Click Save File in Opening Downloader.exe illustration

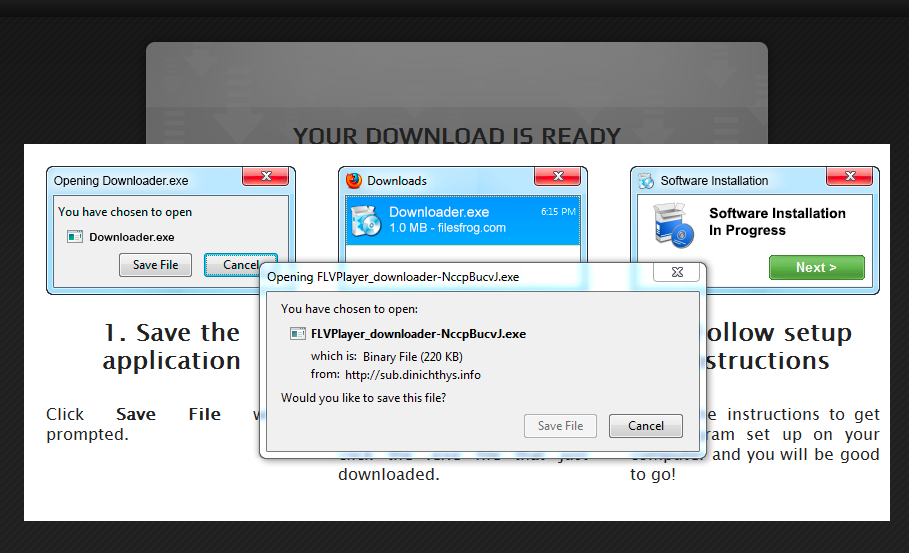(x=155, y=265)
